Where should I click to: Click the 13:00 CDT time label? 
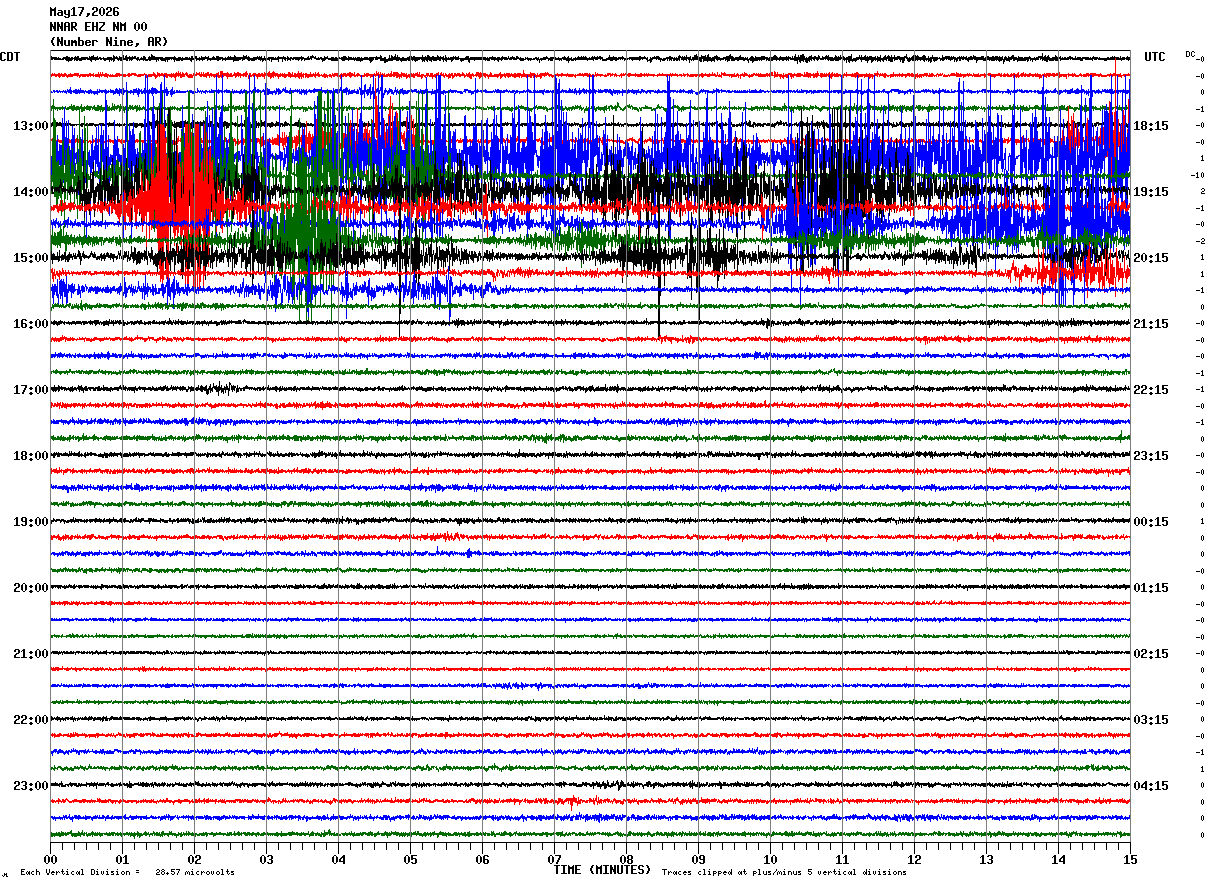pyautogui.click(x=30, y=126)
